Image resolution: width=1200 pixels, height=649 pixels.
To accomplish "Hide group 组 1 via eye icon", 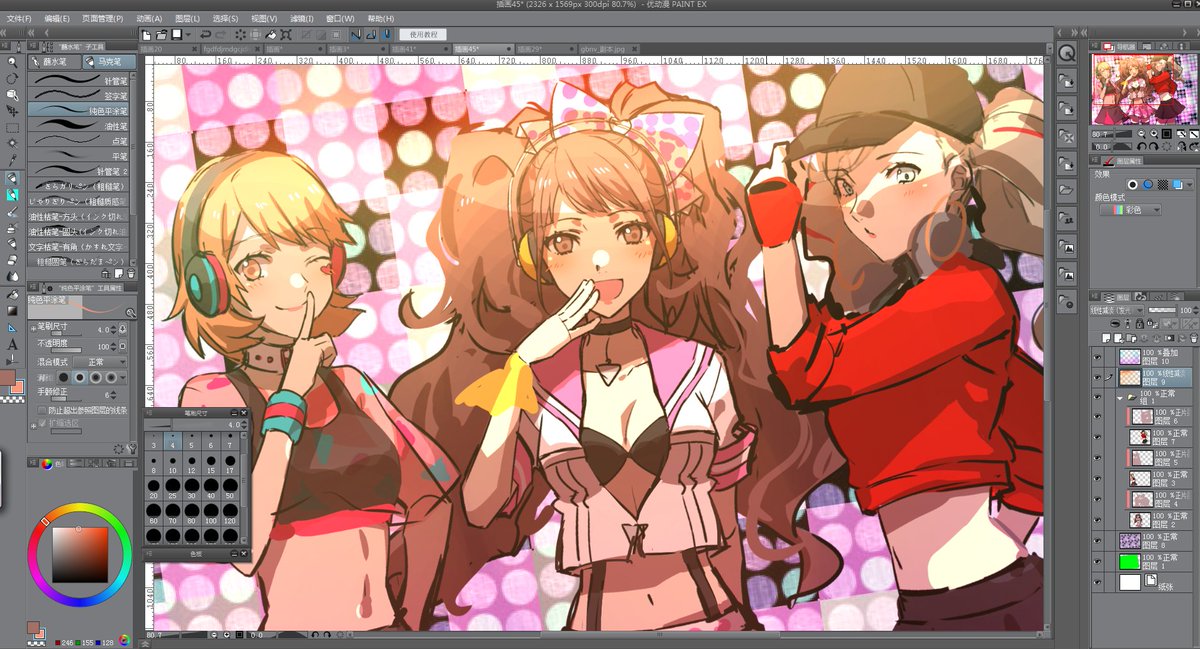I will coord(1097,397).
